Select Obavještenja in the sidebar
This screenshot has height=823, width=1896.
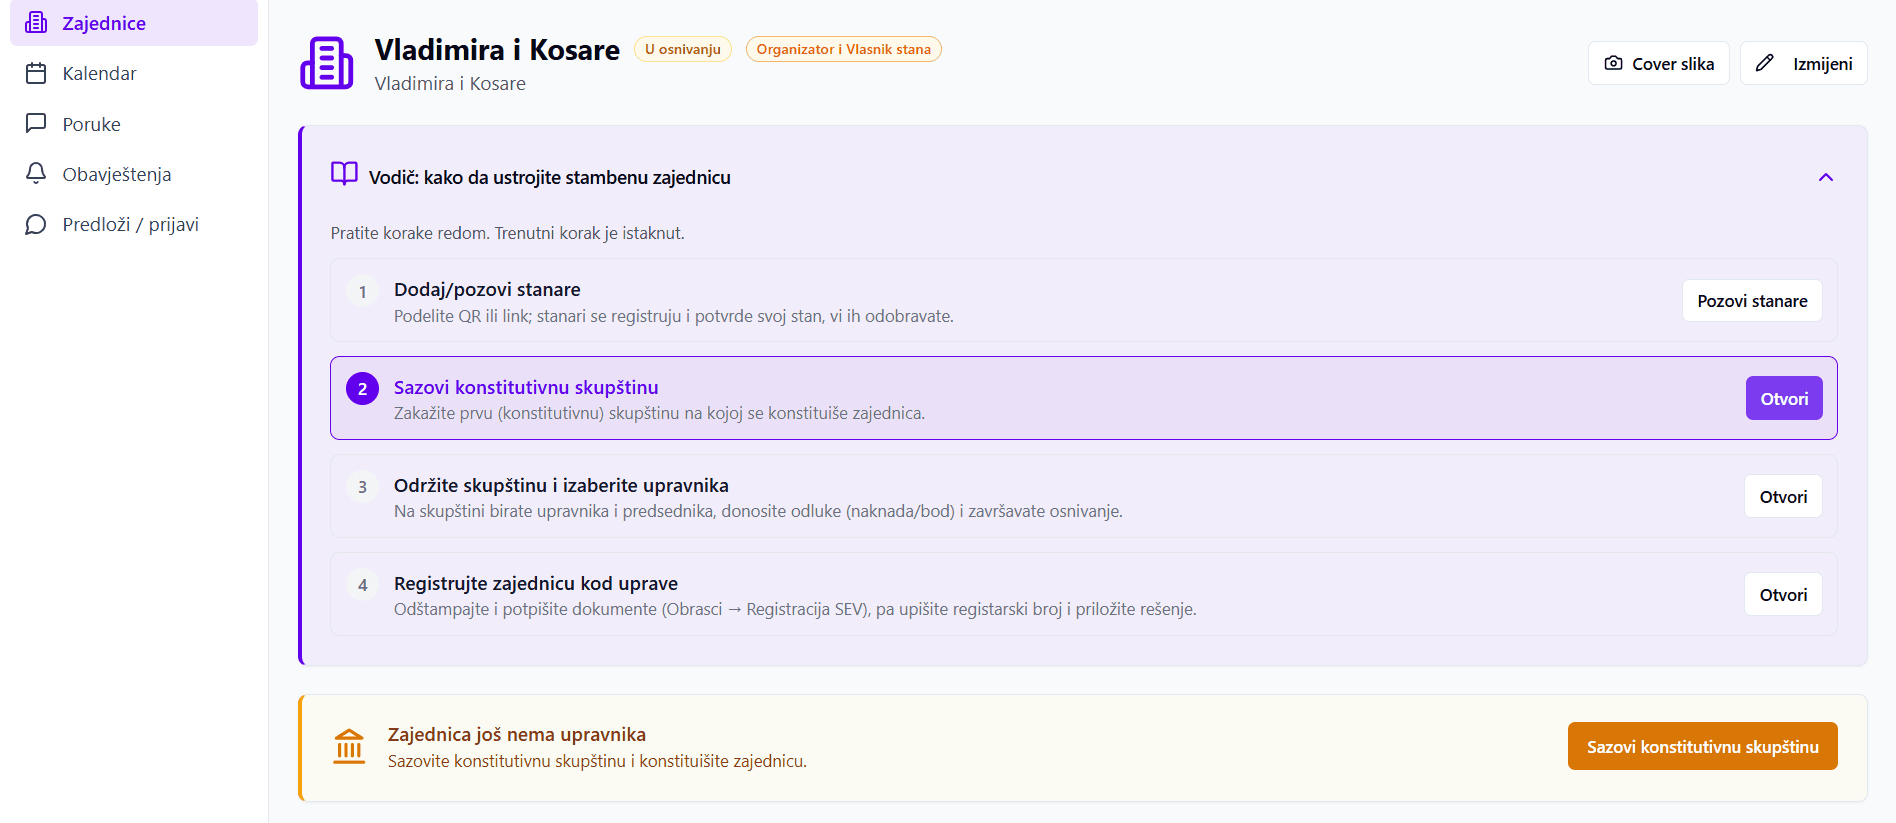click(134, 174)
